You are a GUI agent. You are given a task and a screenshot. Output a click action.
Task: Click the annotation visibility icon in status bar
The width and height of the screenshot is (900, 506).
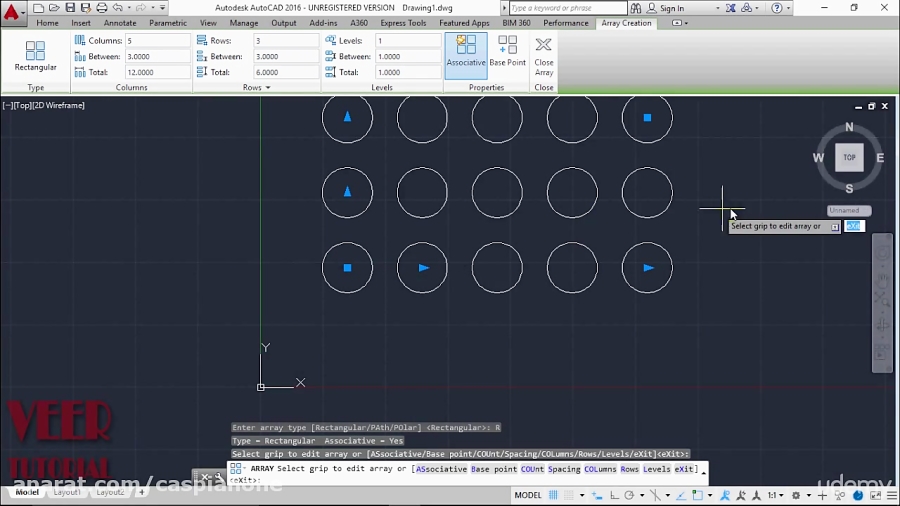726,495
